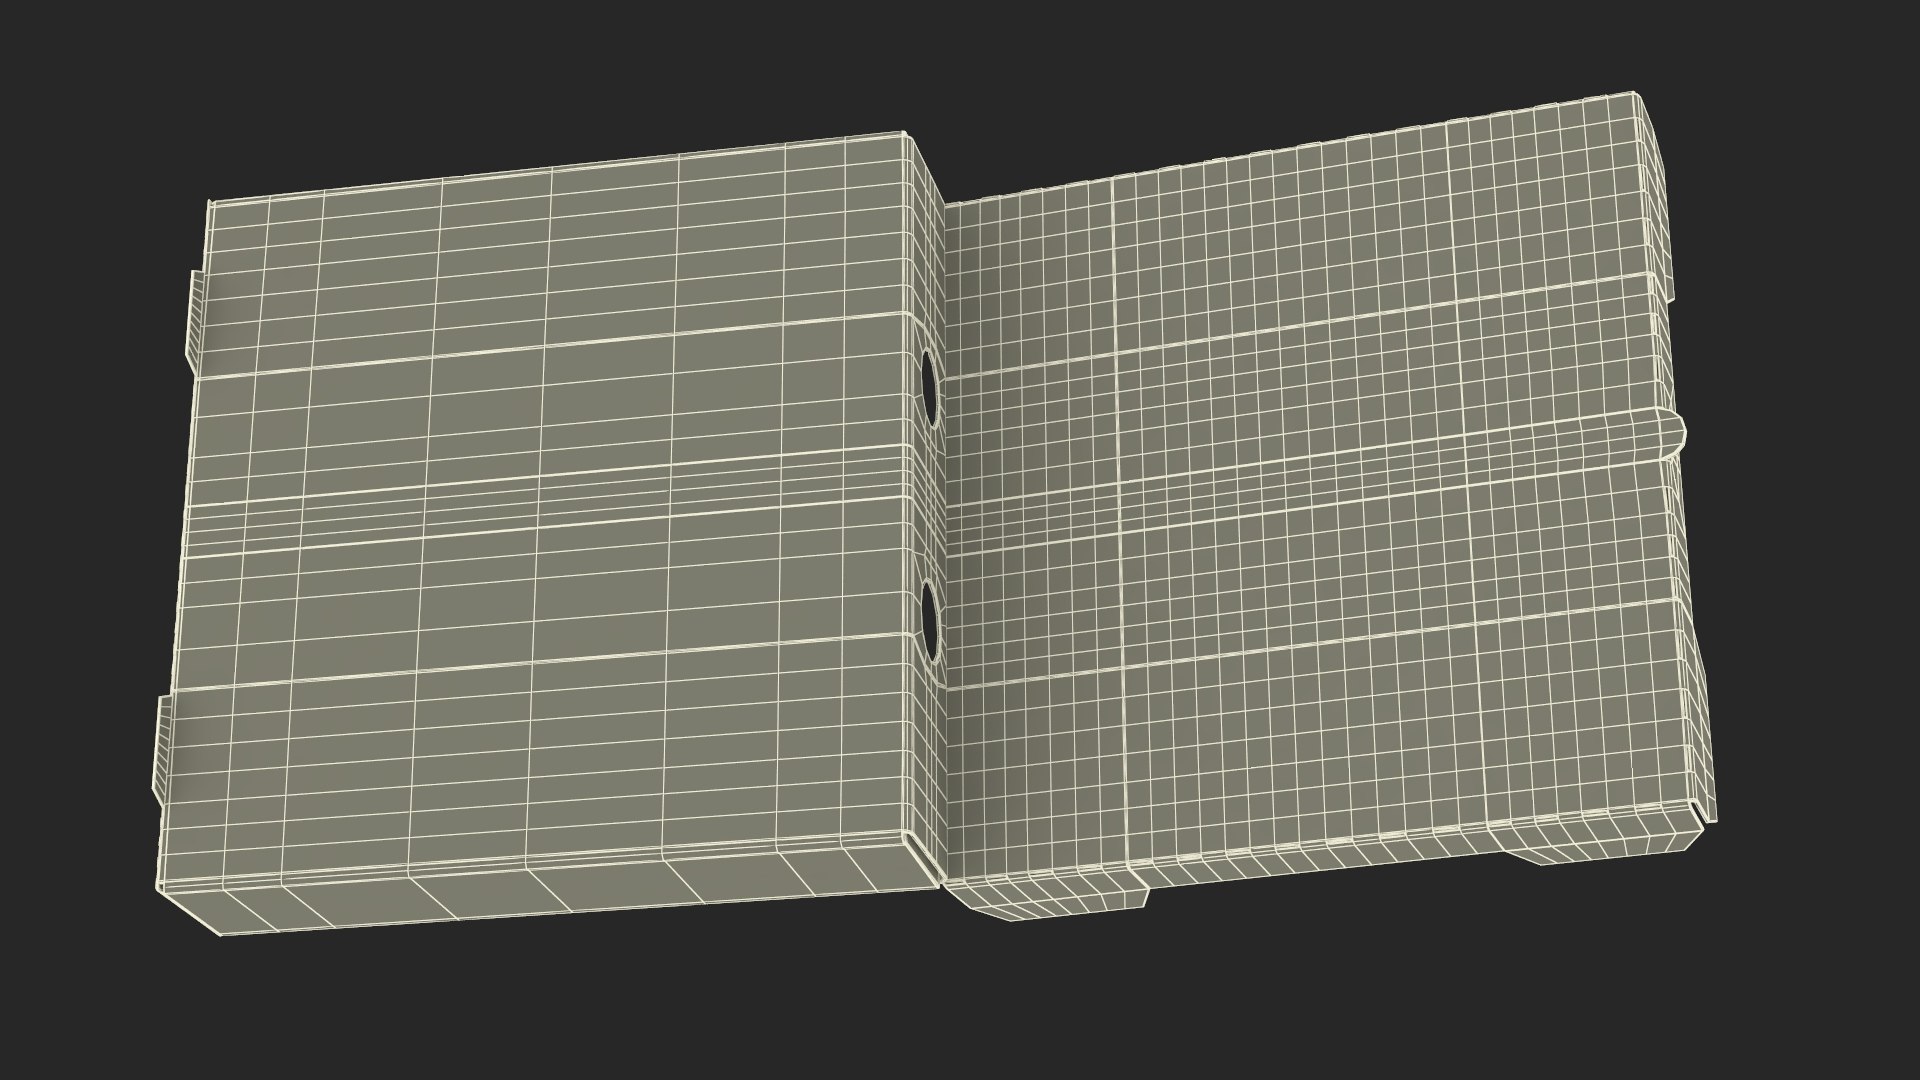Select the rounded locking tab on the right edge
This screenshot has width=1920, height=1080.
click(x=1670, y=433)
